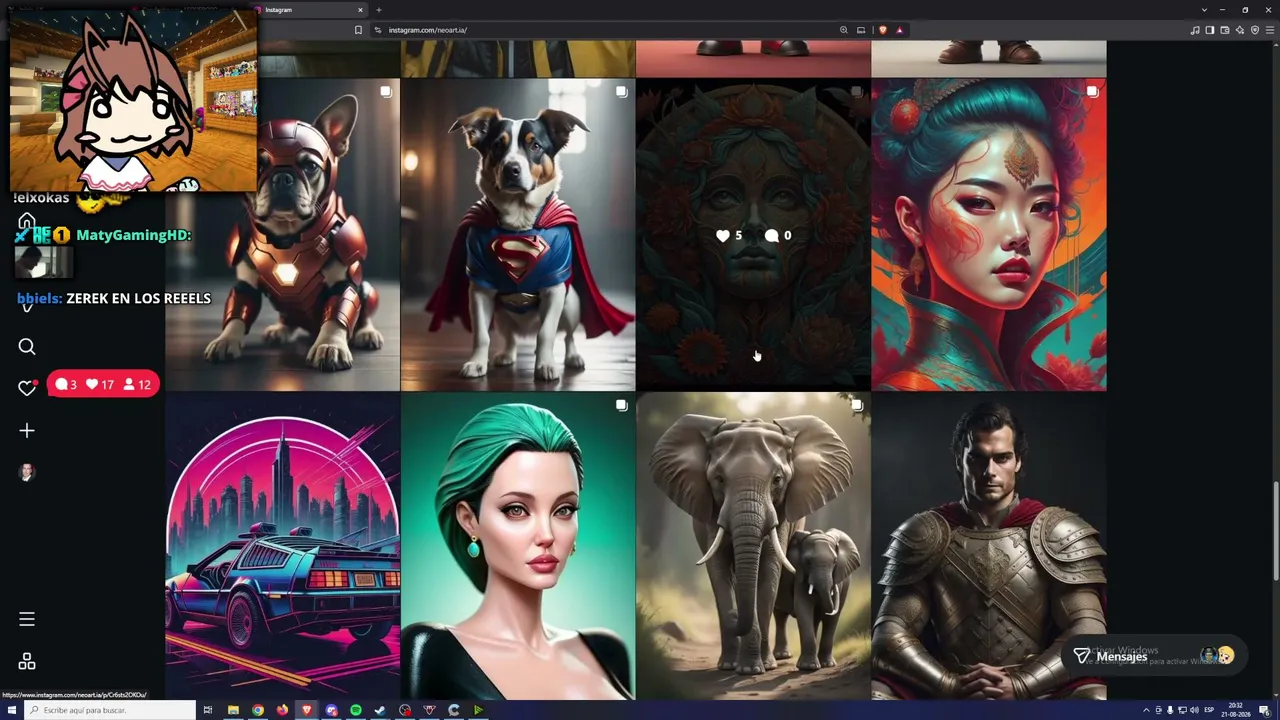Open Task View on the taskbar
Screen dimensions: 1280x720
(208, 710)
